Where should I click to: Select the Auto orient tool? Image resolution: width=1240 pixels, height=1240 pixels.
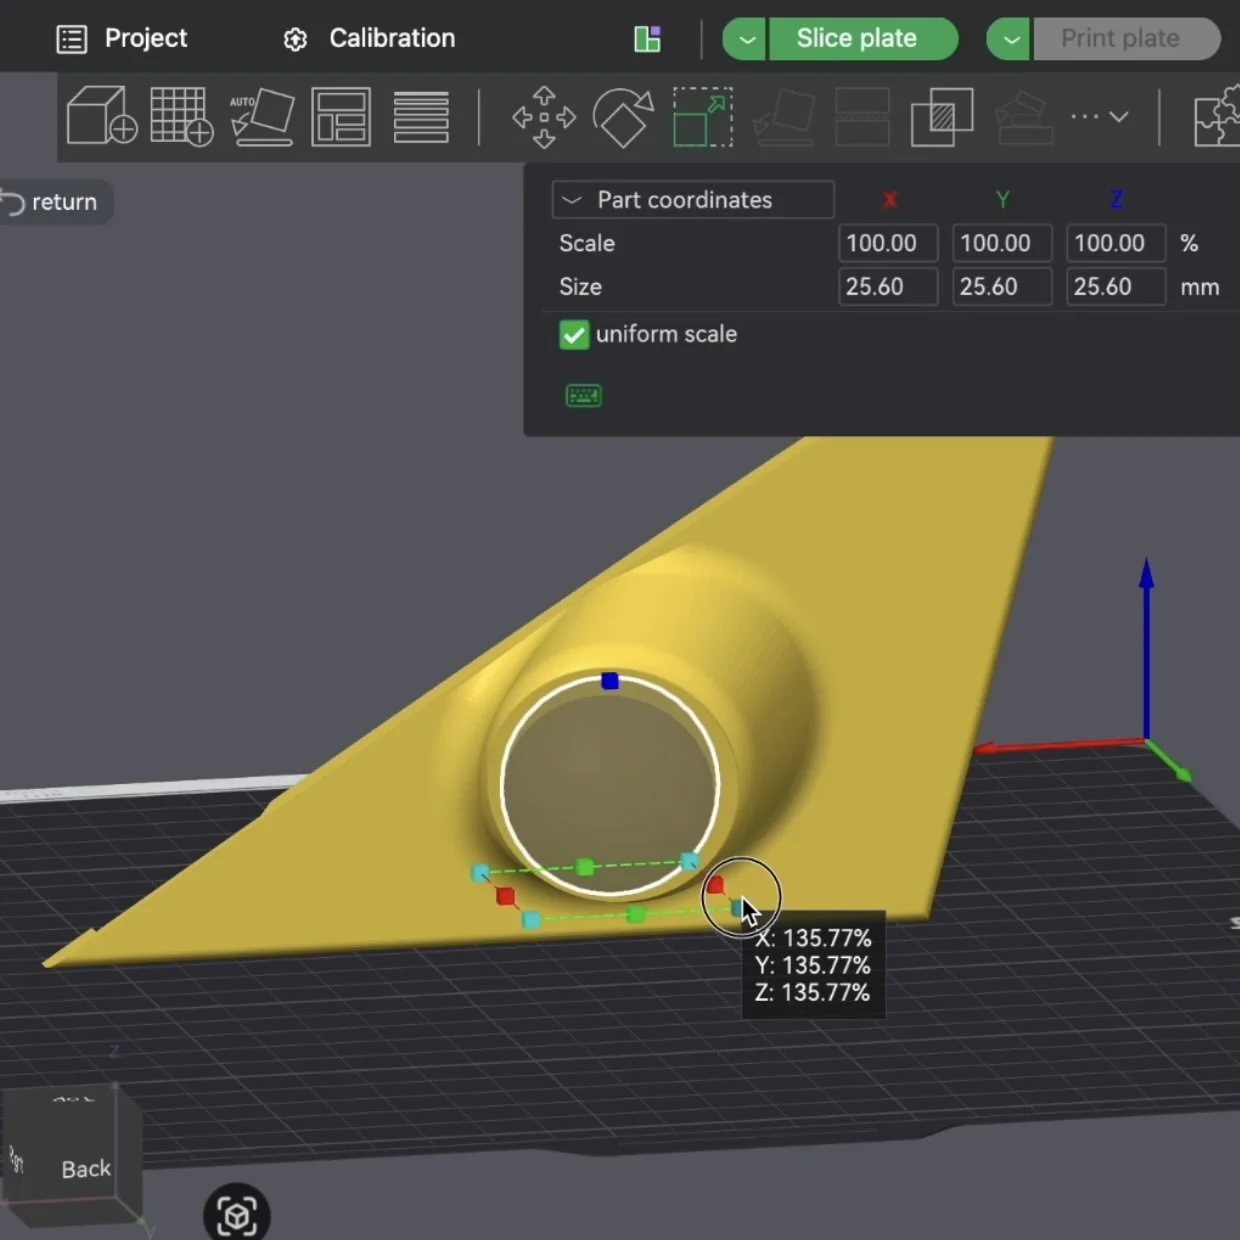tap(261, 116)
